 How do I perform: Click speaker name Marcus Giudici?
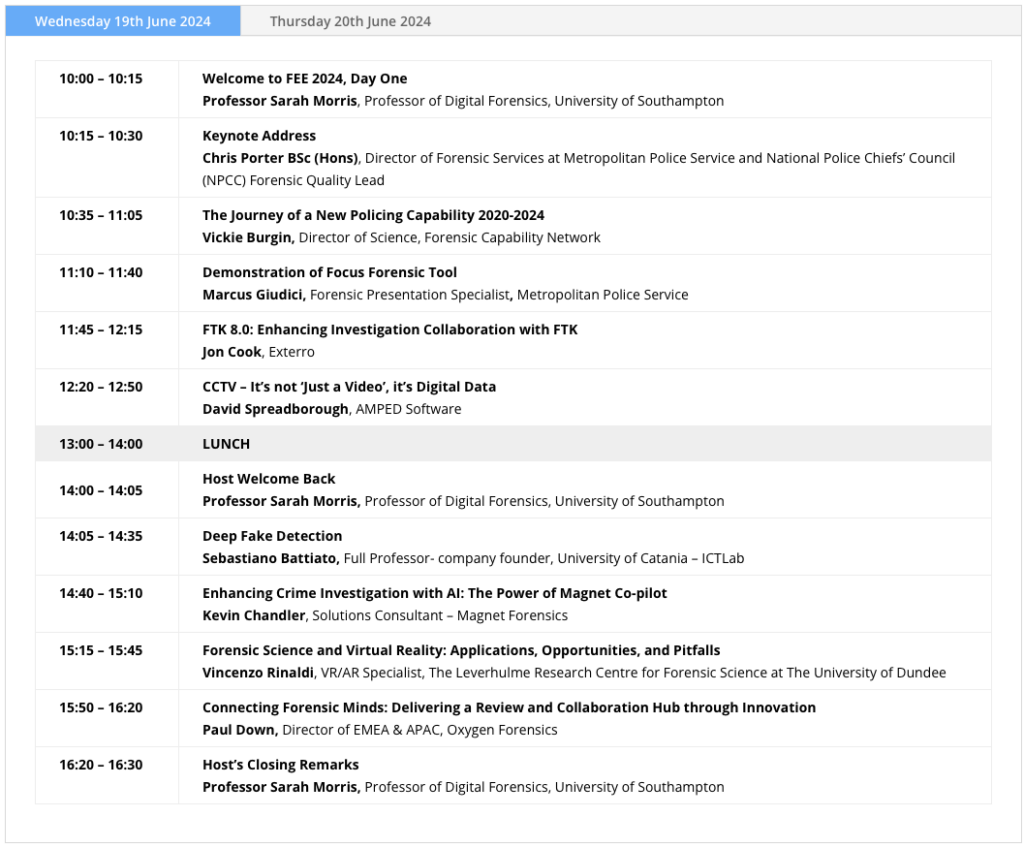click(x=253, y=295)
